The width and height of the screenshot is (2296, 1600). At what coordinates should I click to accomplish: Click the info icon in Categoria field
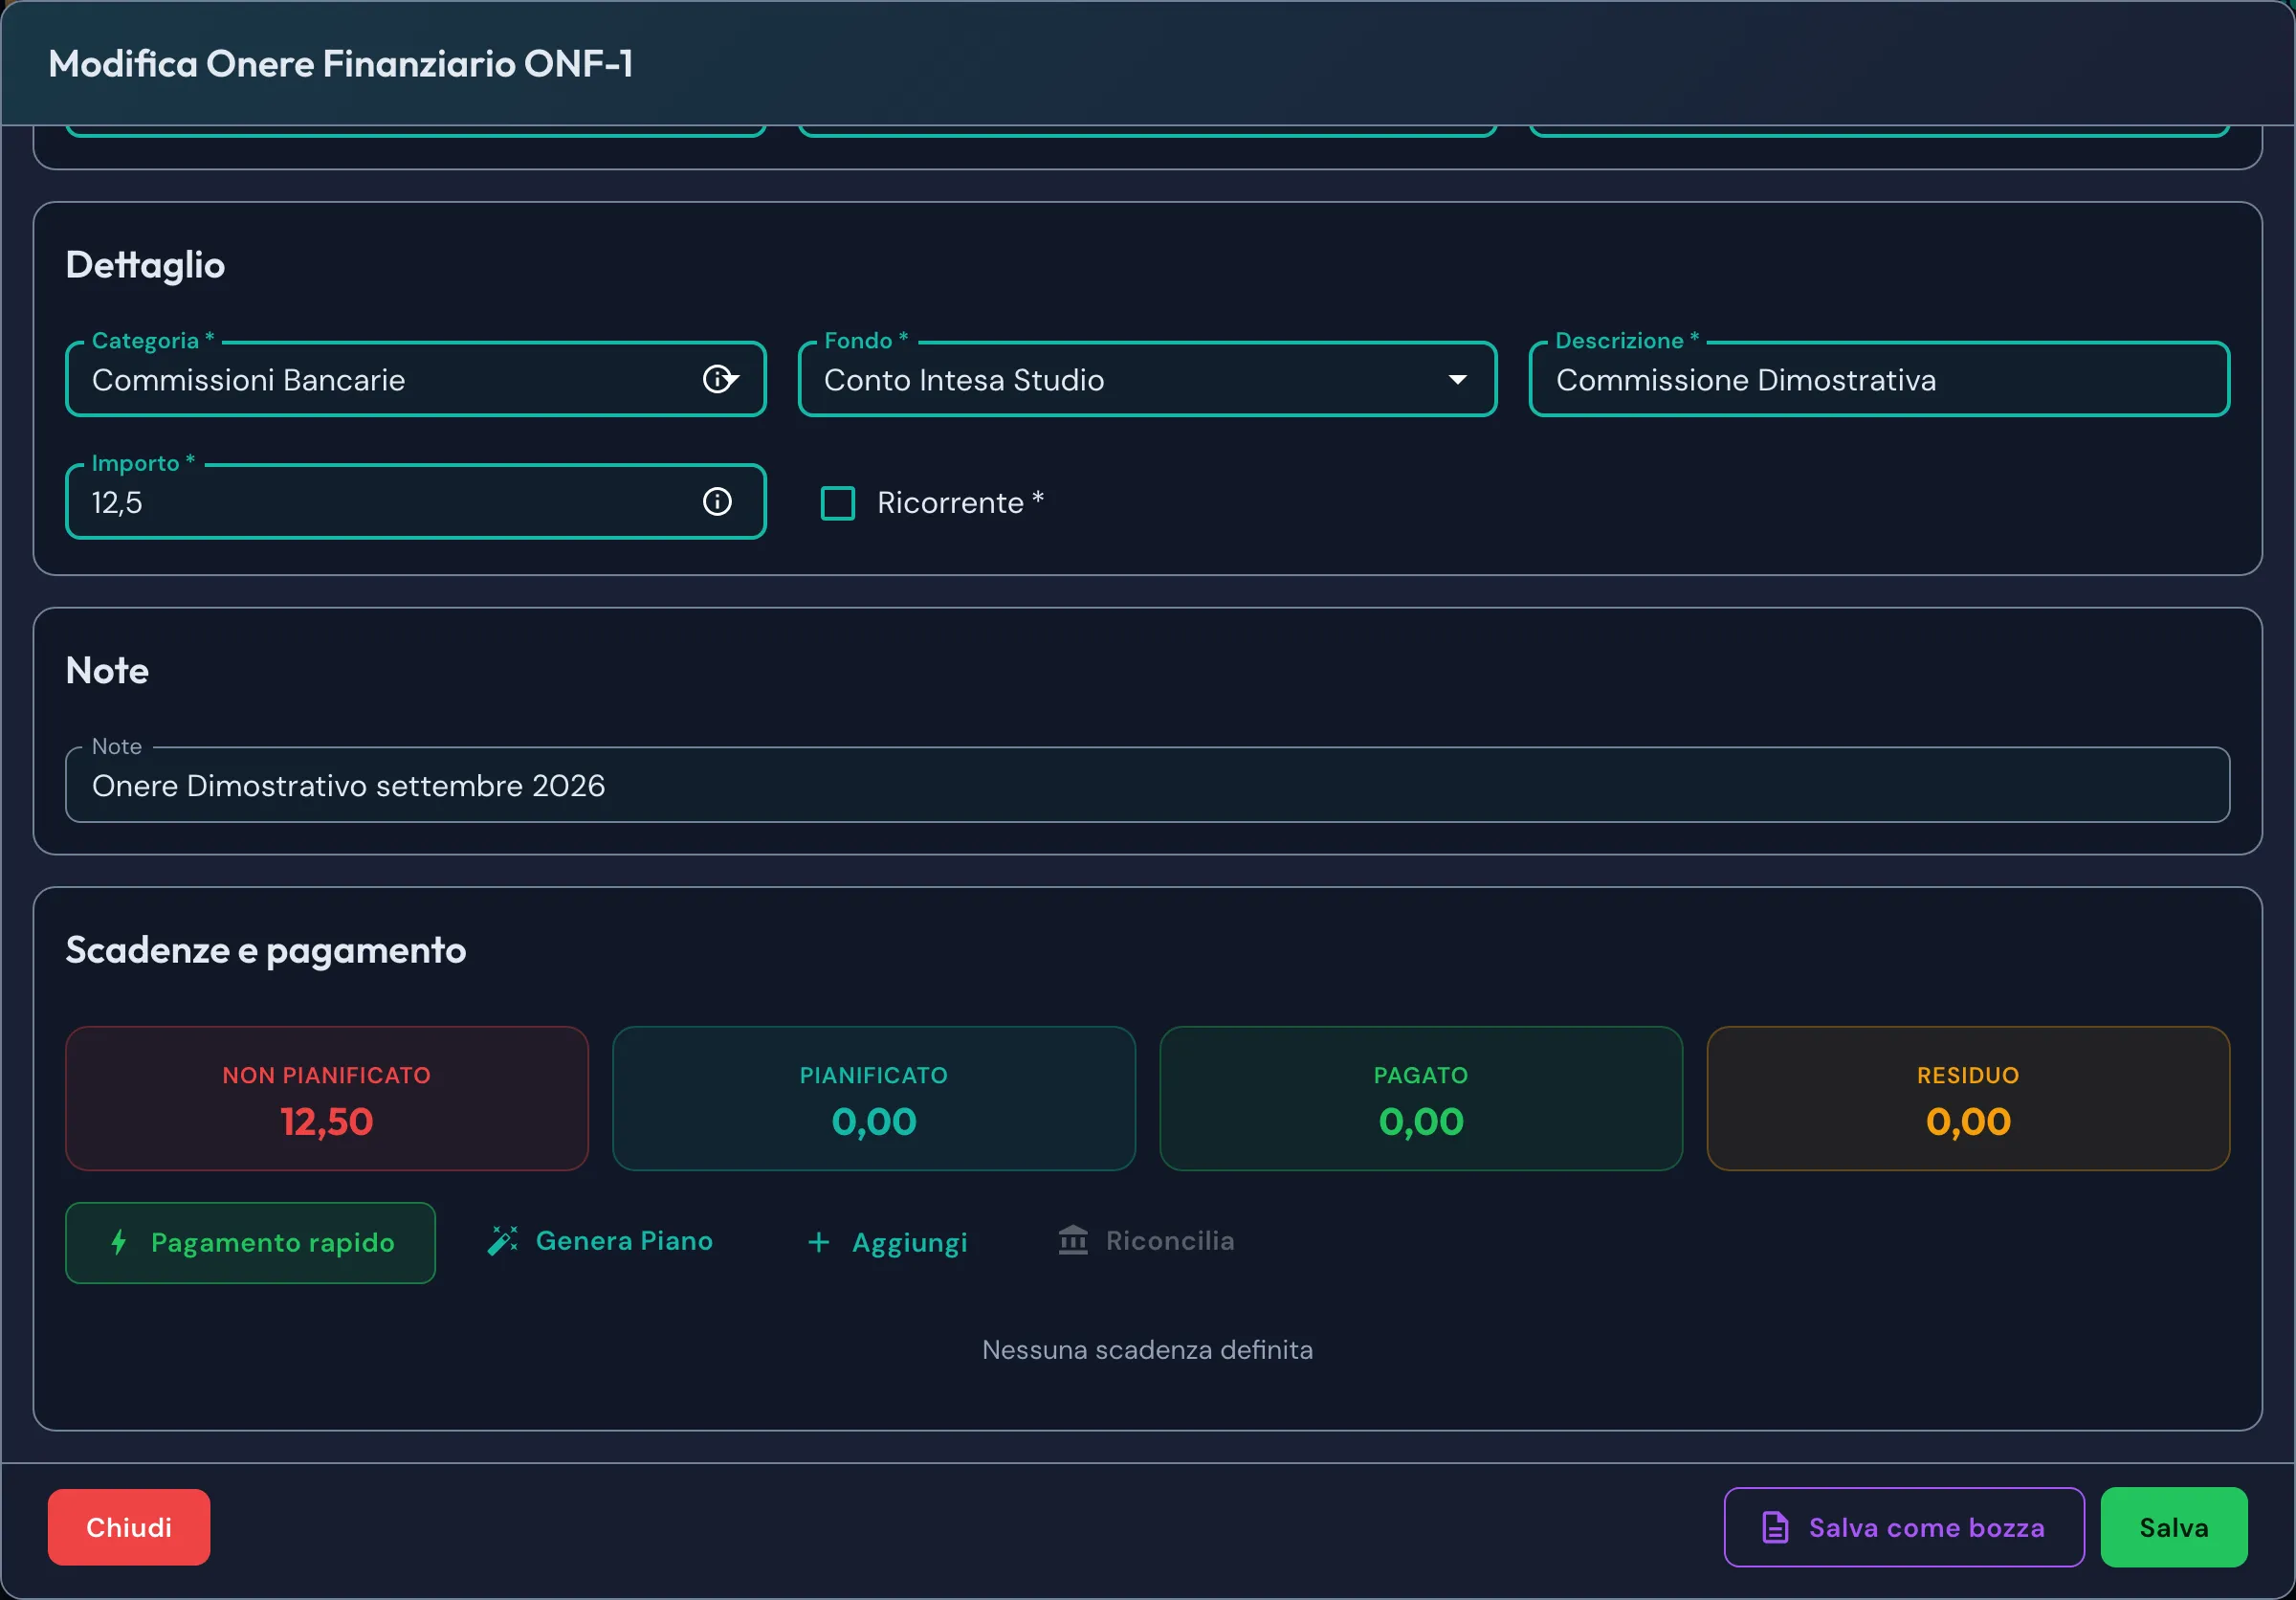[717, 379]
